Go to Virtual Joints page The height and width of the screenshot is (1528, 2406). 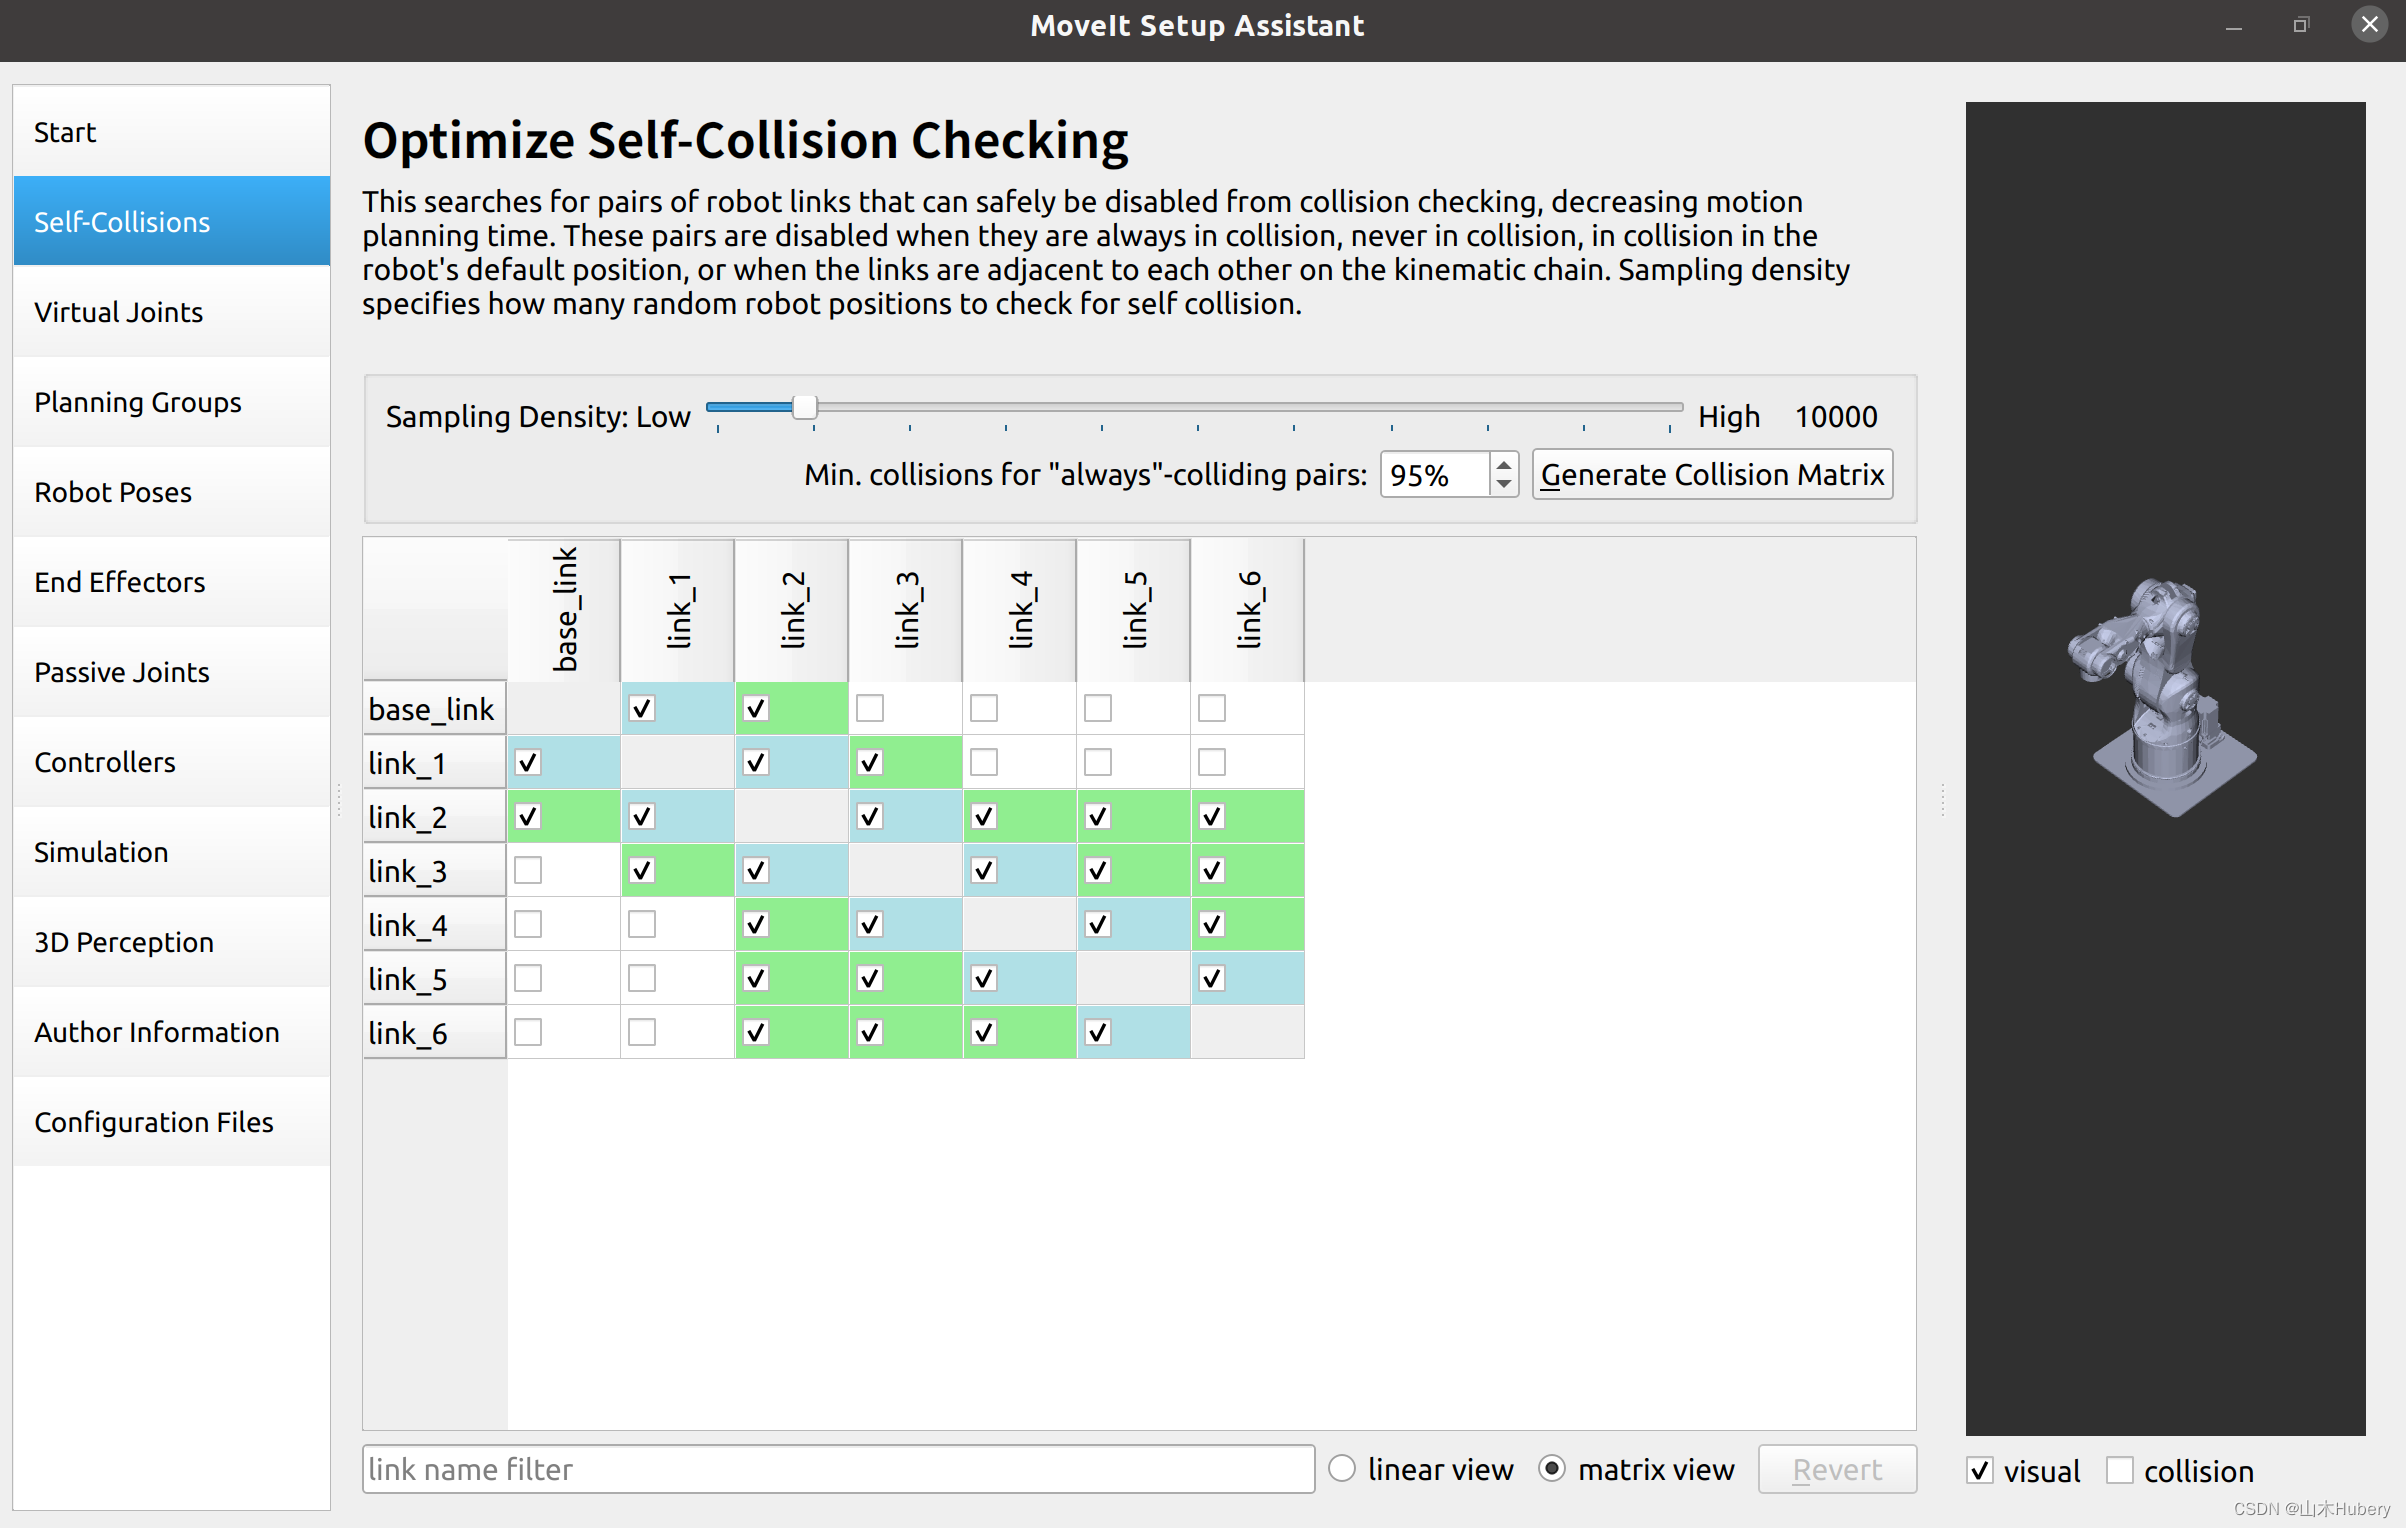coord(171,312)
